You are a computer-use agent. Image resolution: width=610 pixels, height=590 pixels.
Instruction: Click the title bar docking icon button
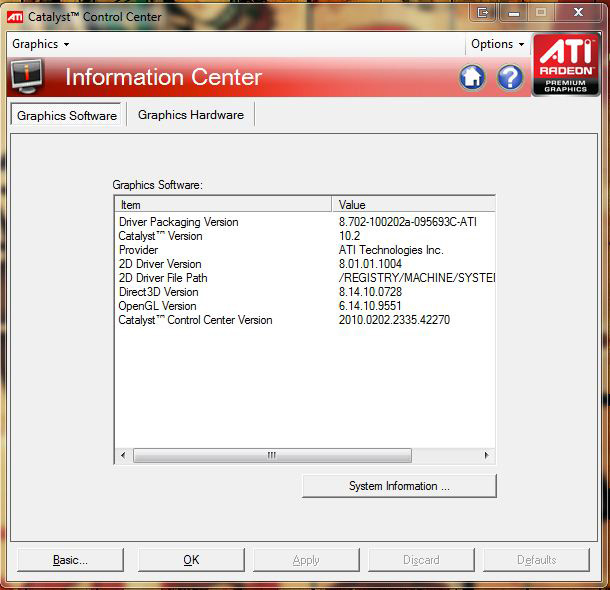pos(482,13)
